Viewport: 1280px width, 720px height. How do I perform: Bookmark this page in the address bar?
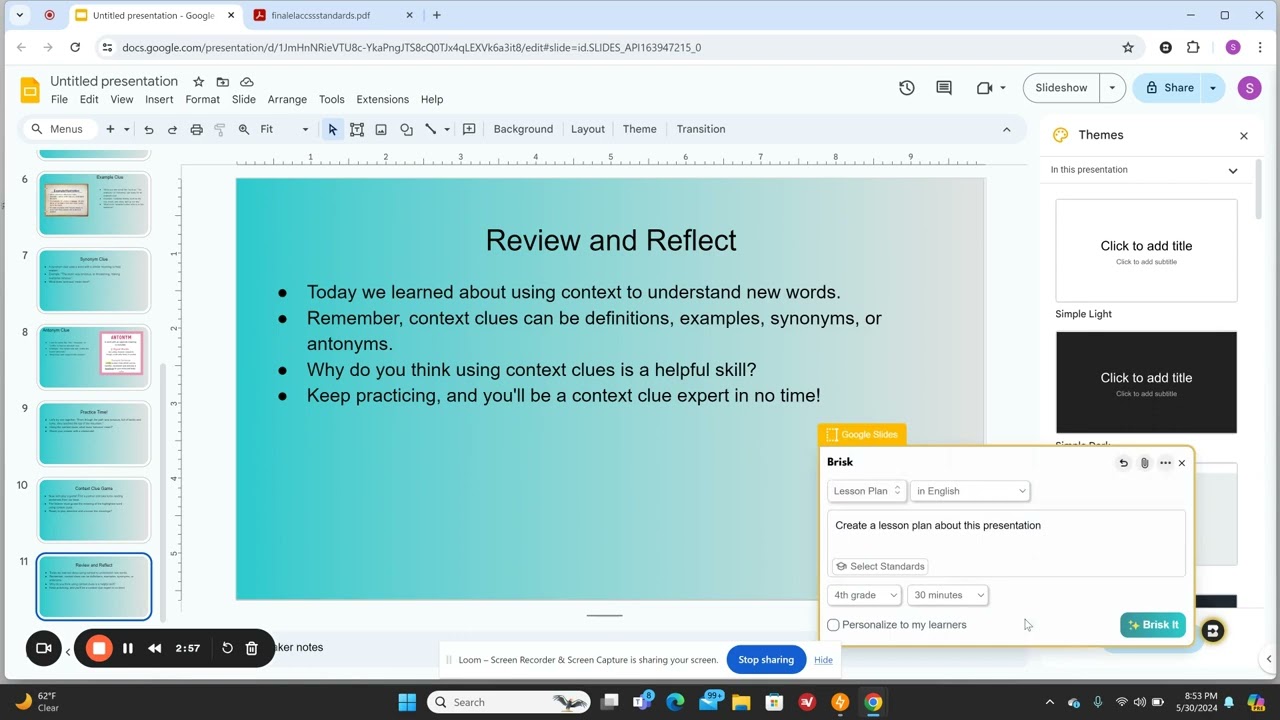click(x=1128, y=47)
